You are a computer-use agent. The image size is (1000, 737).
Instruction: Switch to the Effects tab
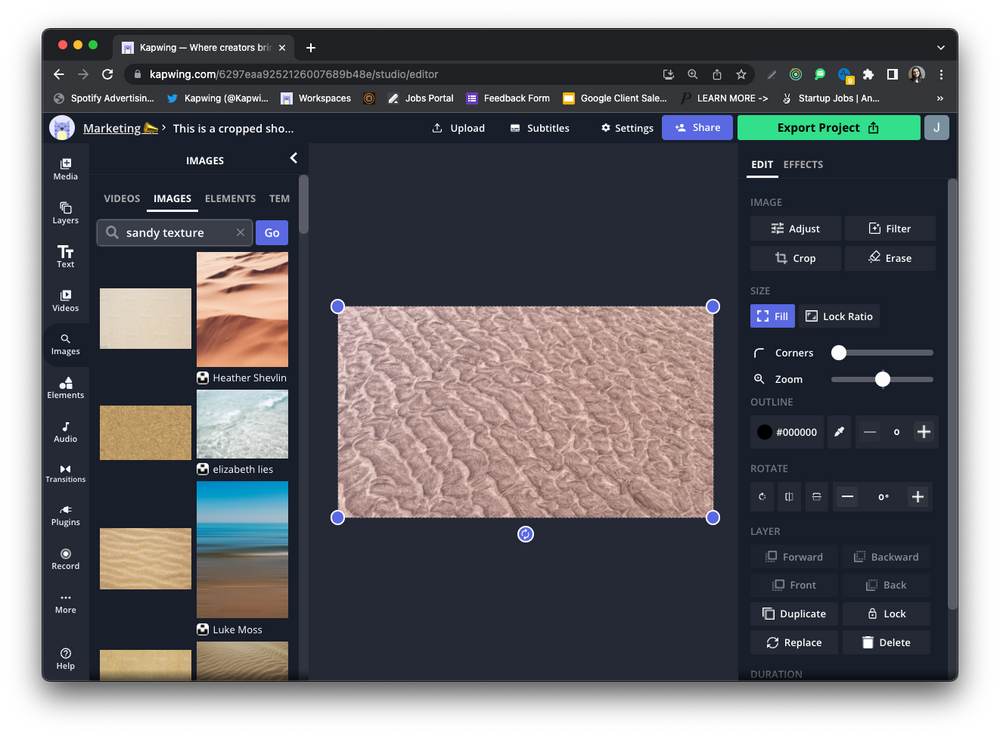[803, 164]
